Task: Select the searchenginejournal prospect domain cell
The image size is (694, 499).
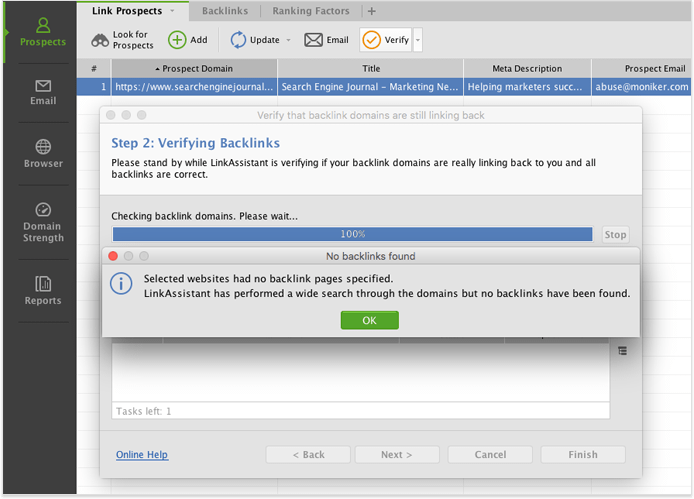Action: 194,87
